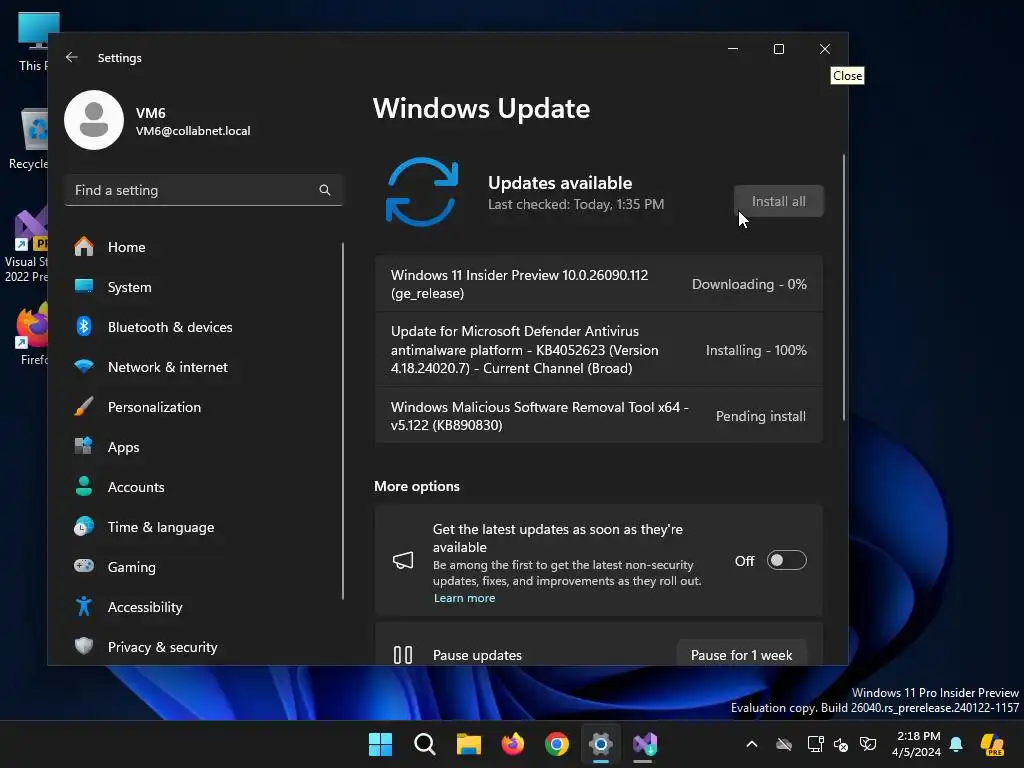This screenshot has height=768, width=1024.
Task: Click the Apps icon in sidebar
Action: (x=84, y=447)
